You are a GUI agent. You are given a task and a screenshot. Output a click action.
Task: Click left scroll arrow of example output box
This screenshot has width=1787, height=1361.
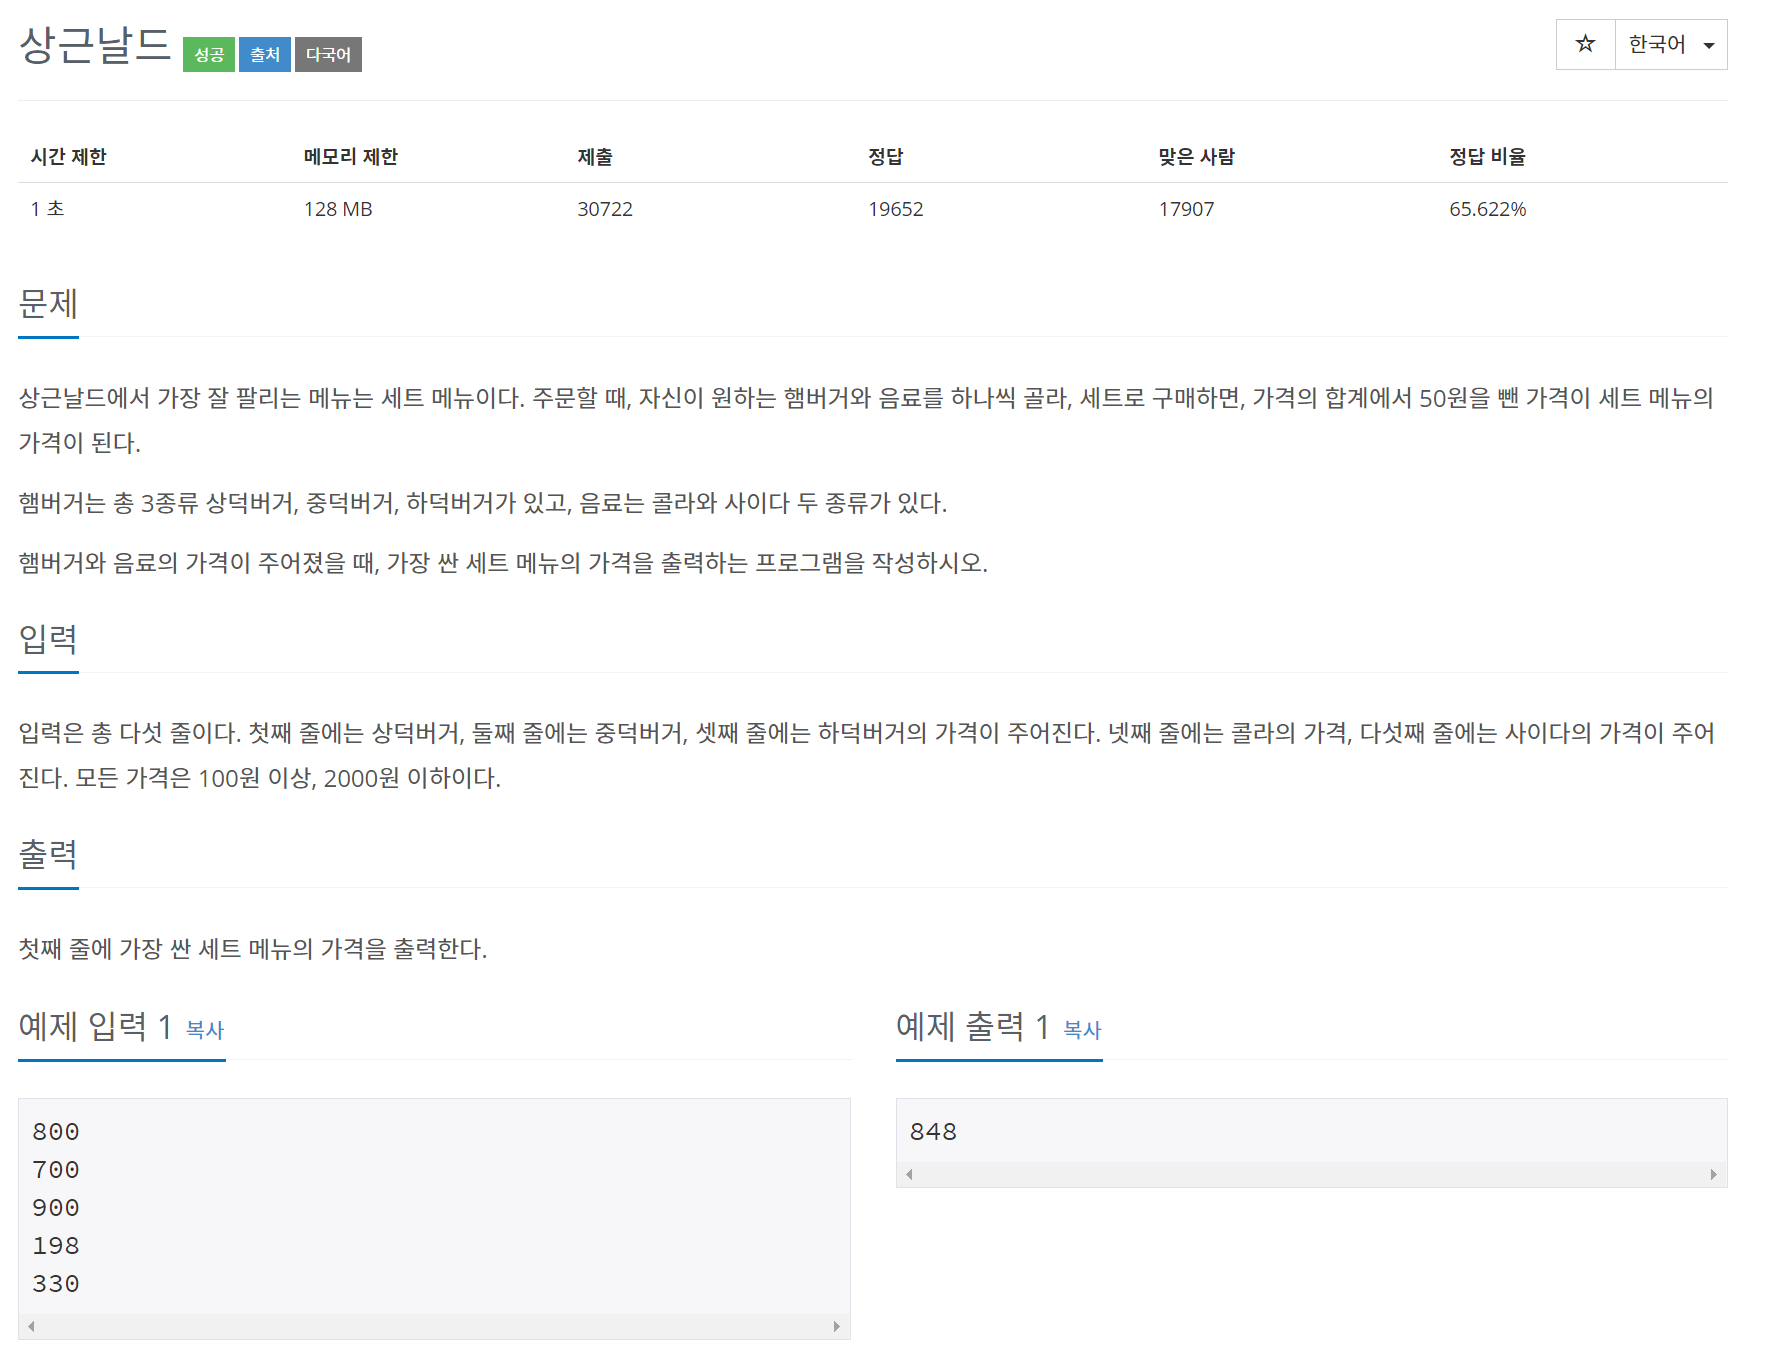909,1174
